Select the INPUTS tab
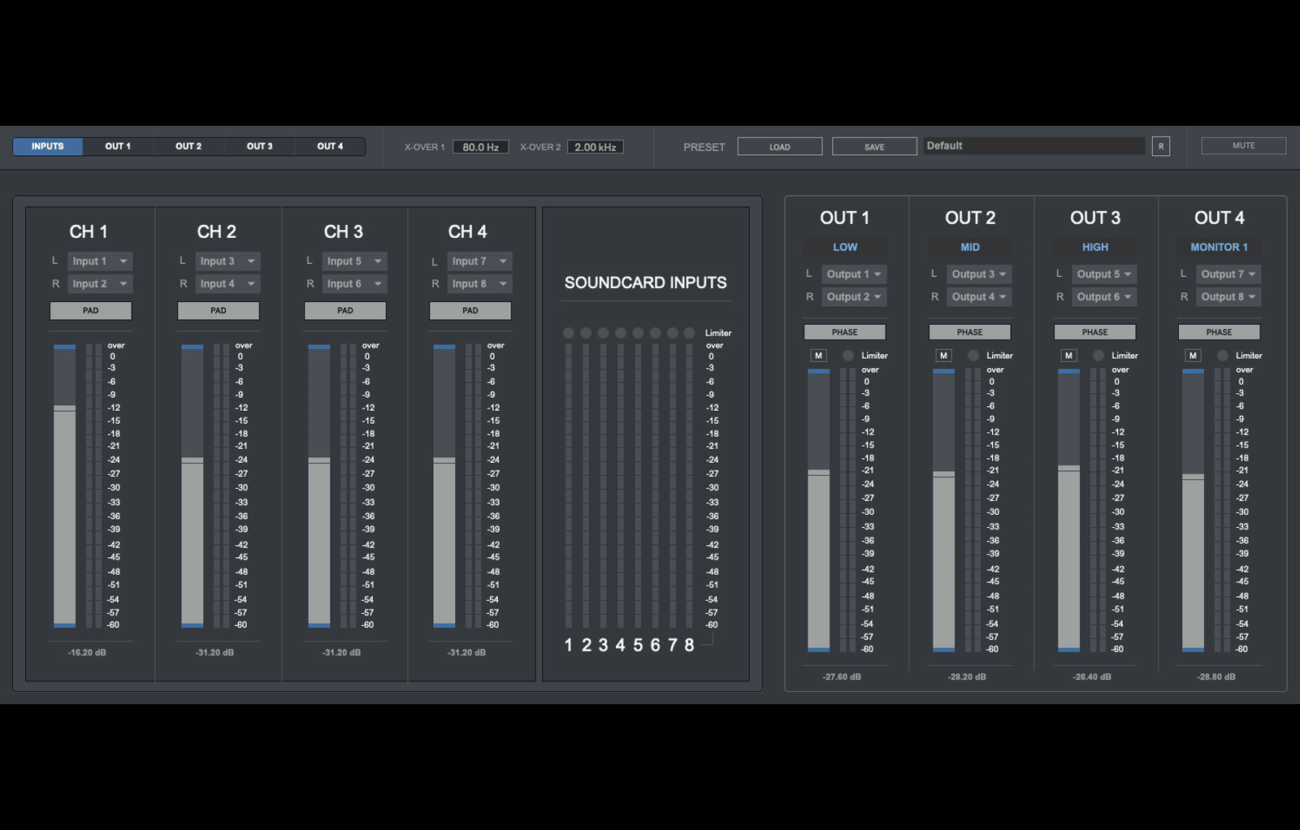Screen dimensions: 1300x830 pyautogui.click(x=47, y=145)
